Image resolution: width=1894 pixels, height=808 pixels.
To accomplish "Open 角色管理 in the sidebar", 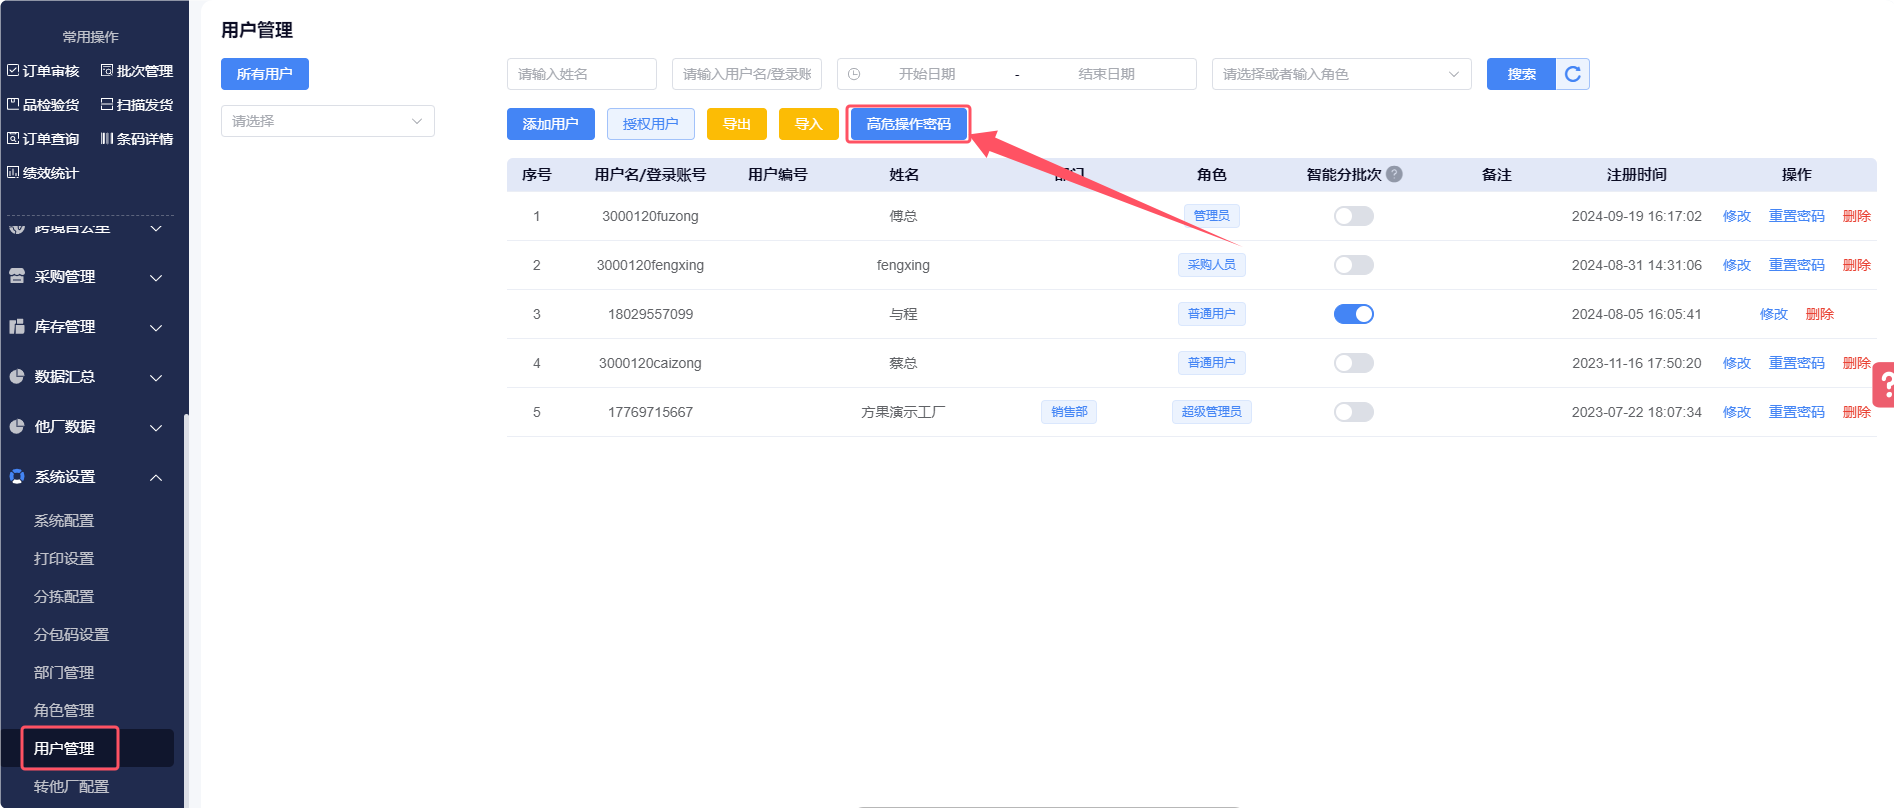I will tap(64, 710).
